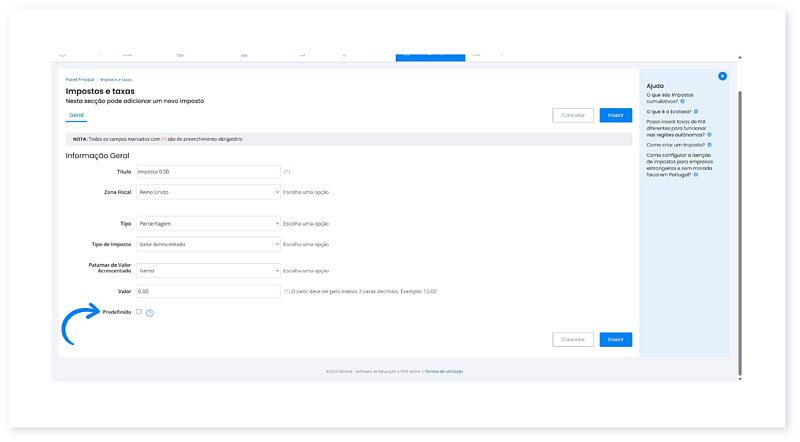
Task: Click the top Cancelar button
Action: 573,115
